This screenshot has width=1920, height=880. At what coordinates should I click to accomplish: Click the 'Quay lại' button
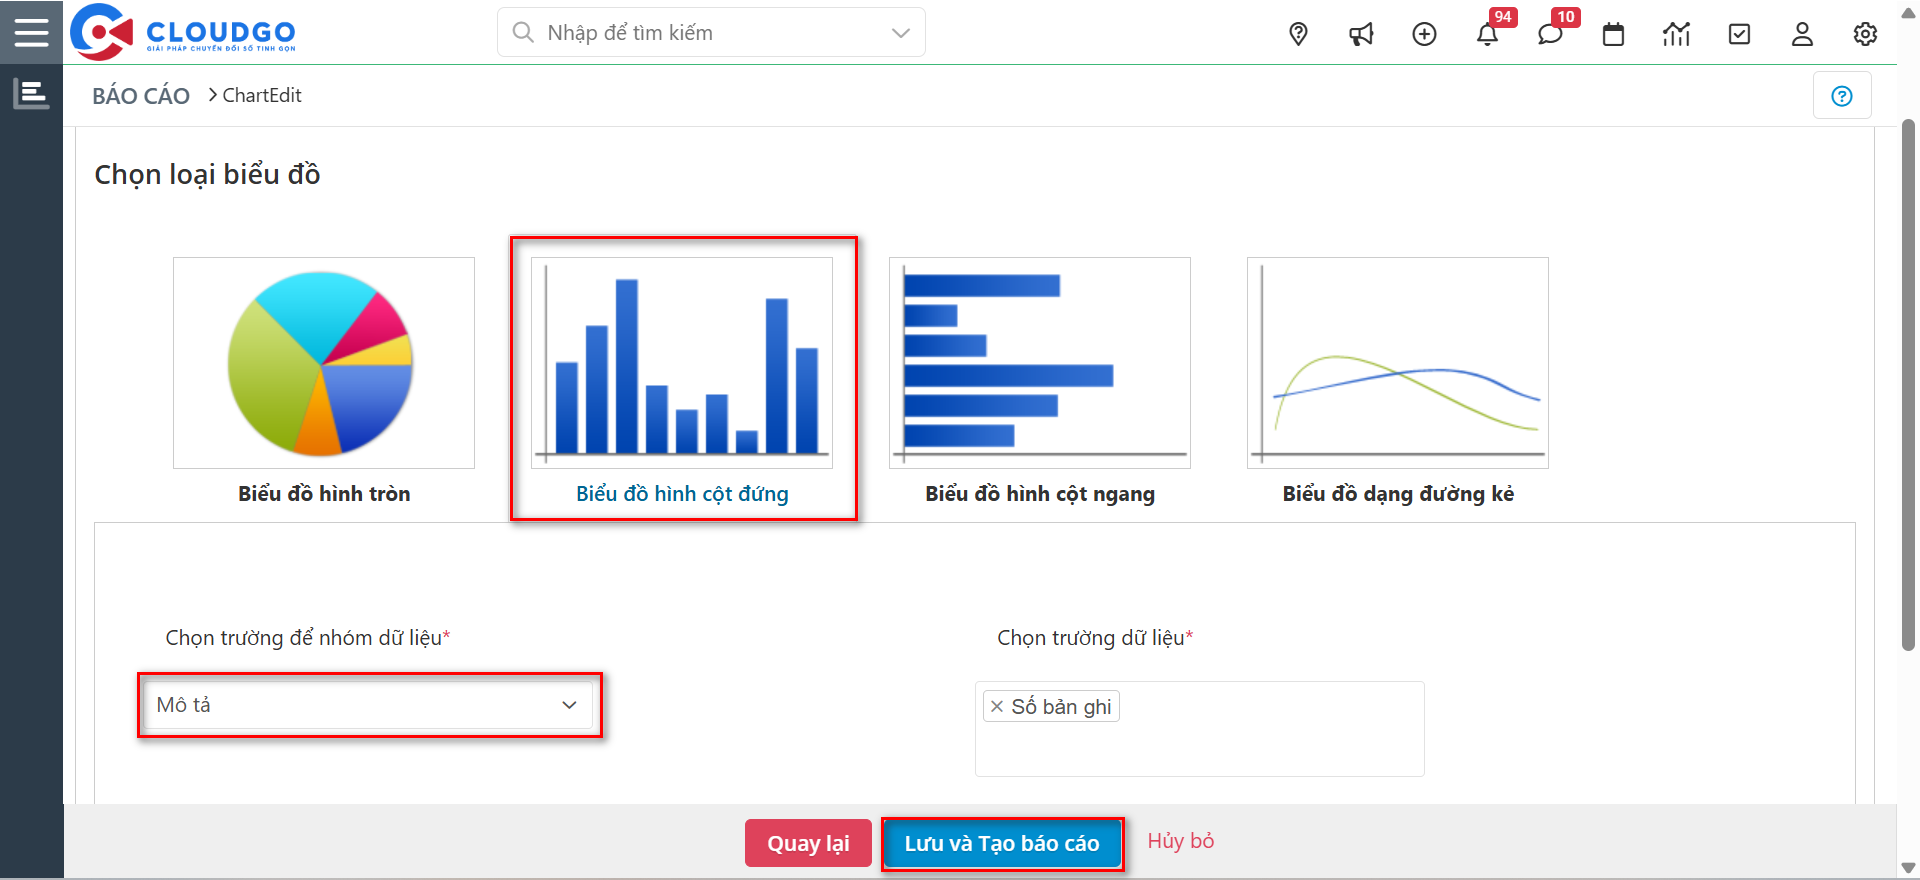click(x=808, y=843)
